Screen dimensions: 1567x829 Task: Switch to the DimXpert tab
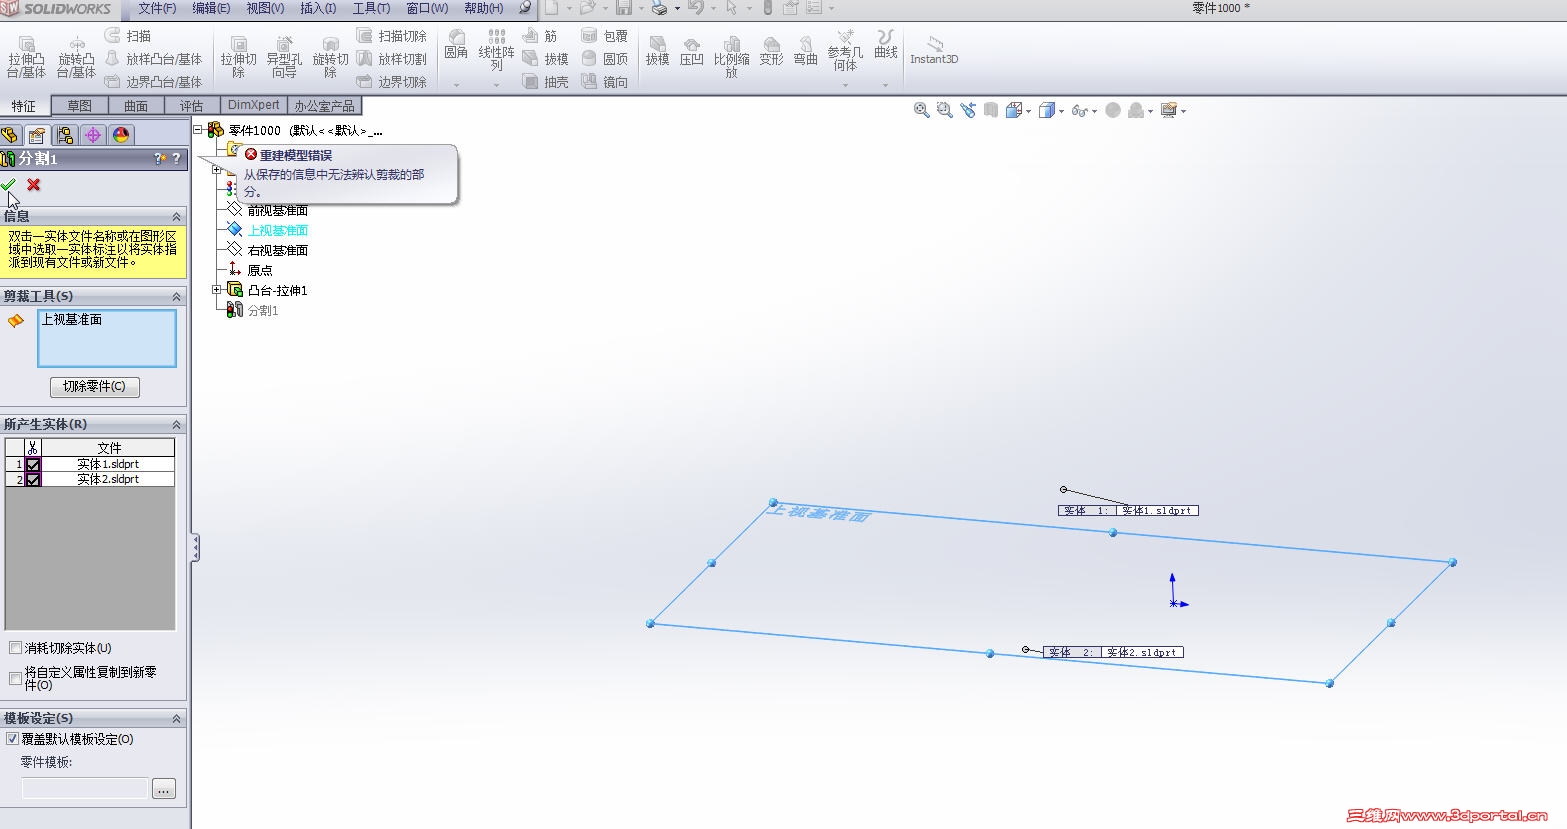pyautogui.click(x=254, y=105)
